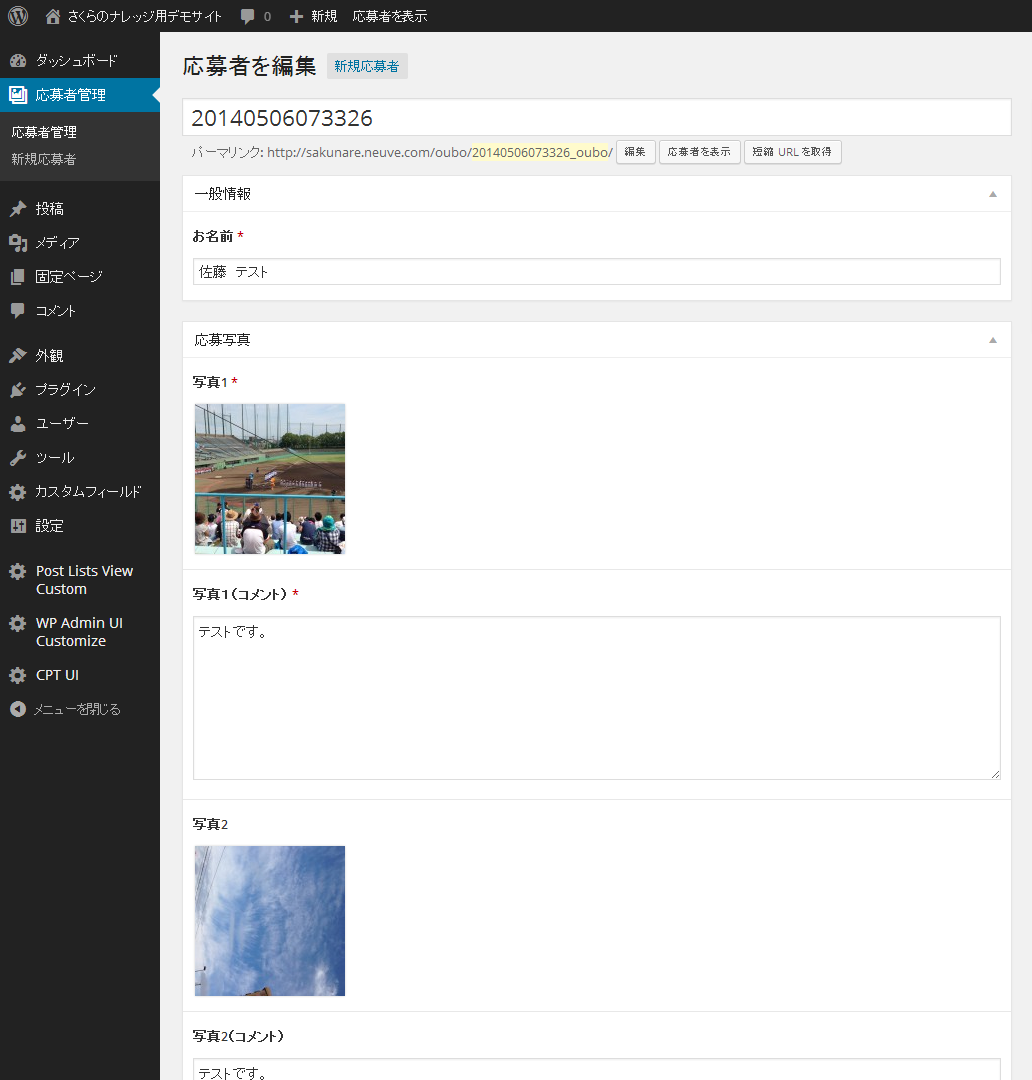1032x1080 pixels.
Task: Collapse sidebar with メニューを閉じる
Action: click(x=66, y=710)
